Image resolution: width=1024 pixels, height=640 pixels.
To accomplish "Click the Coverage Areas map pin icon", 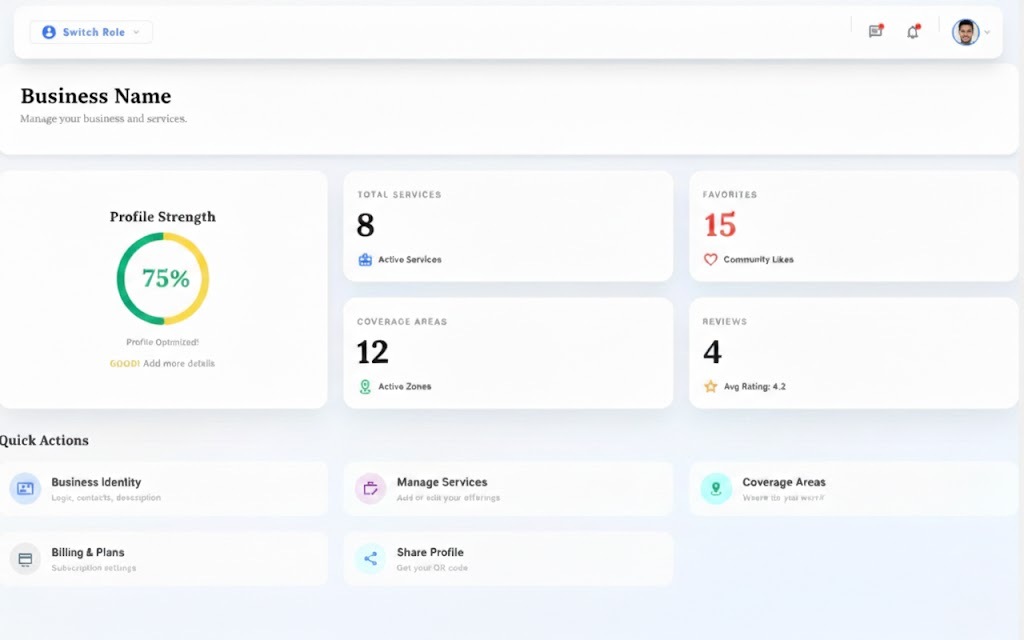I will coord(715,488).
